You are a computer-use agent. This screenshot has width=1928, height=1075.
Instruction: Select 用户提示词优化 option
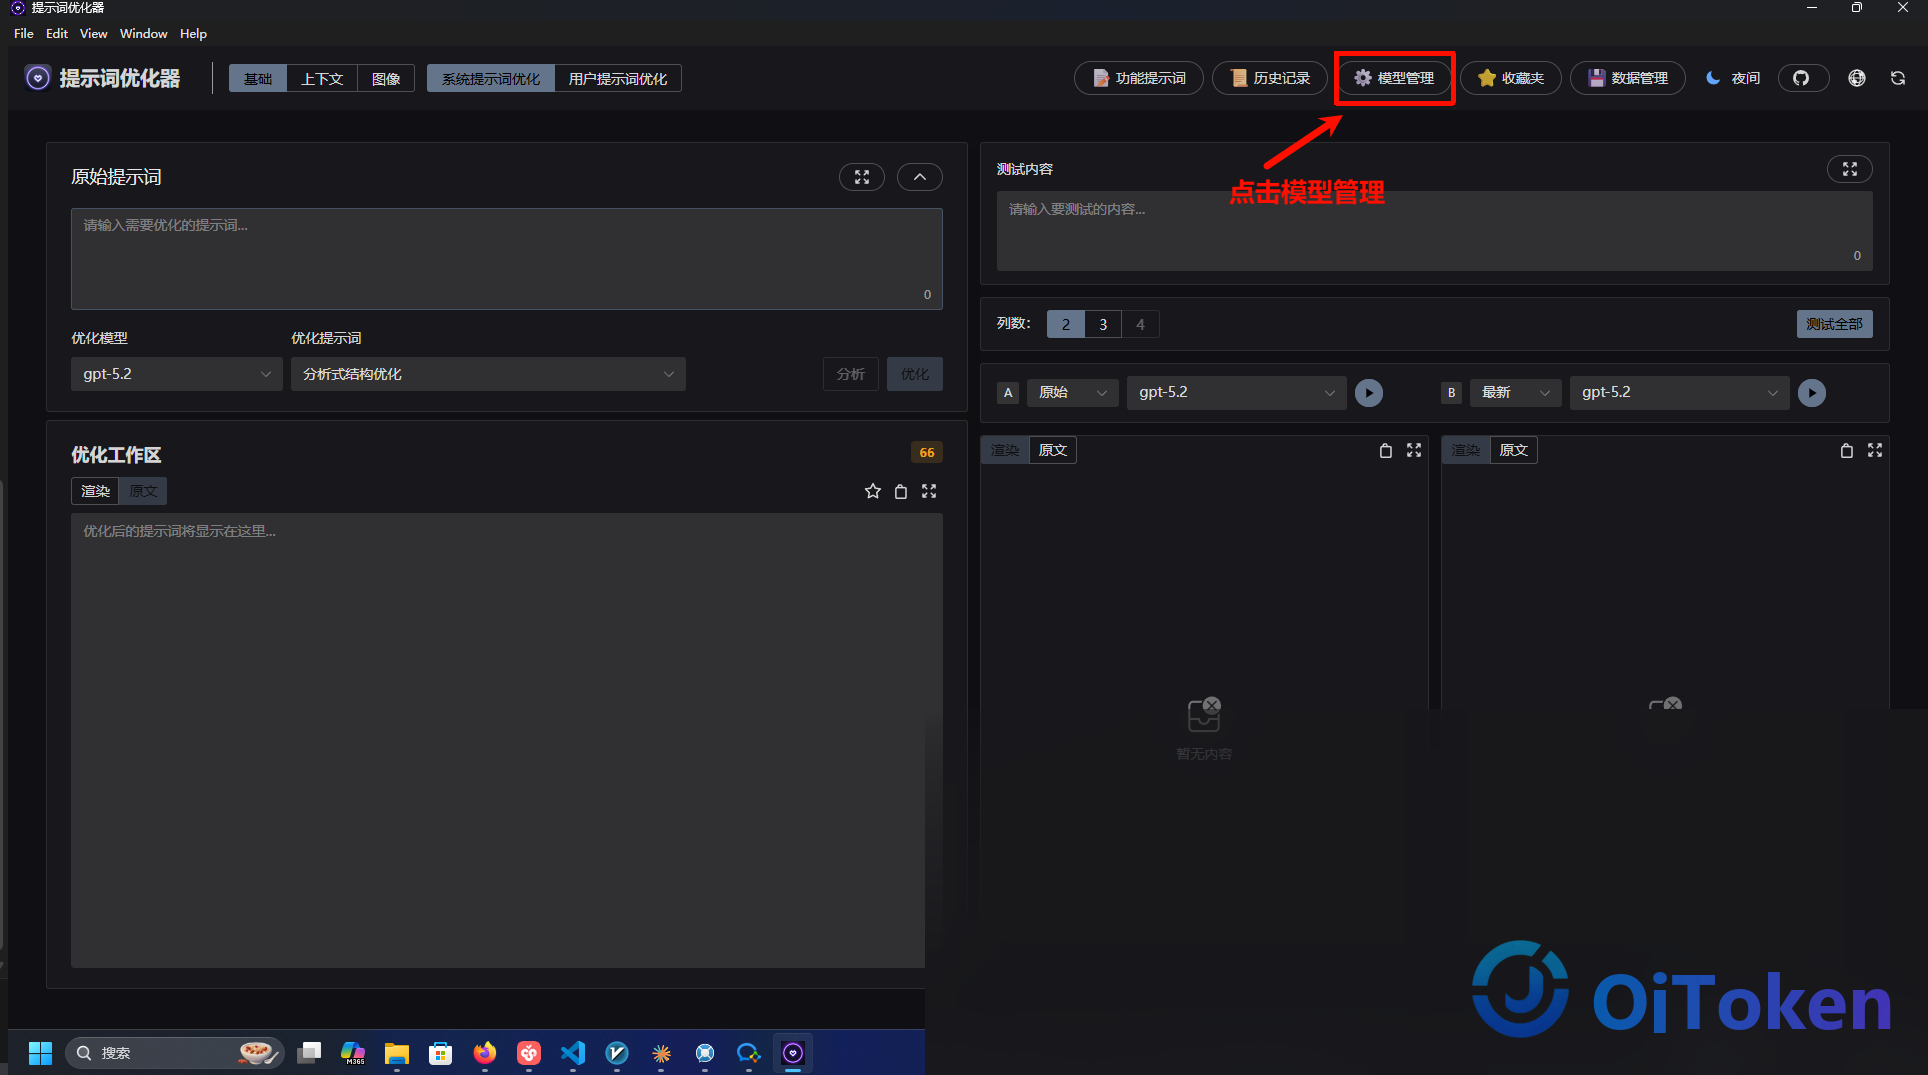click(x=618, y=78)
